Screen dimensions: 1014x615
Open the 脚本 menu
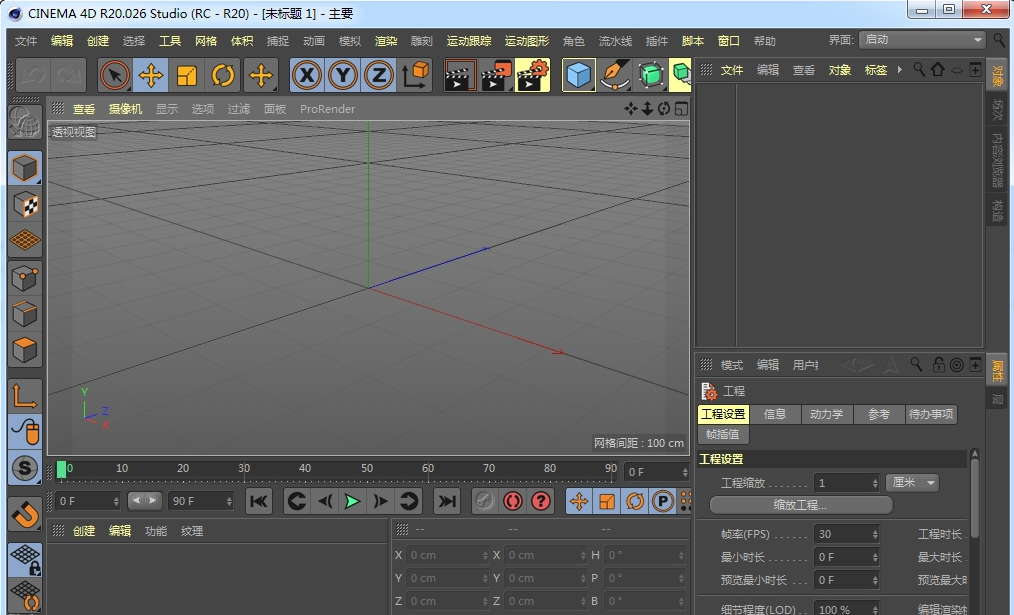(693, 41)
